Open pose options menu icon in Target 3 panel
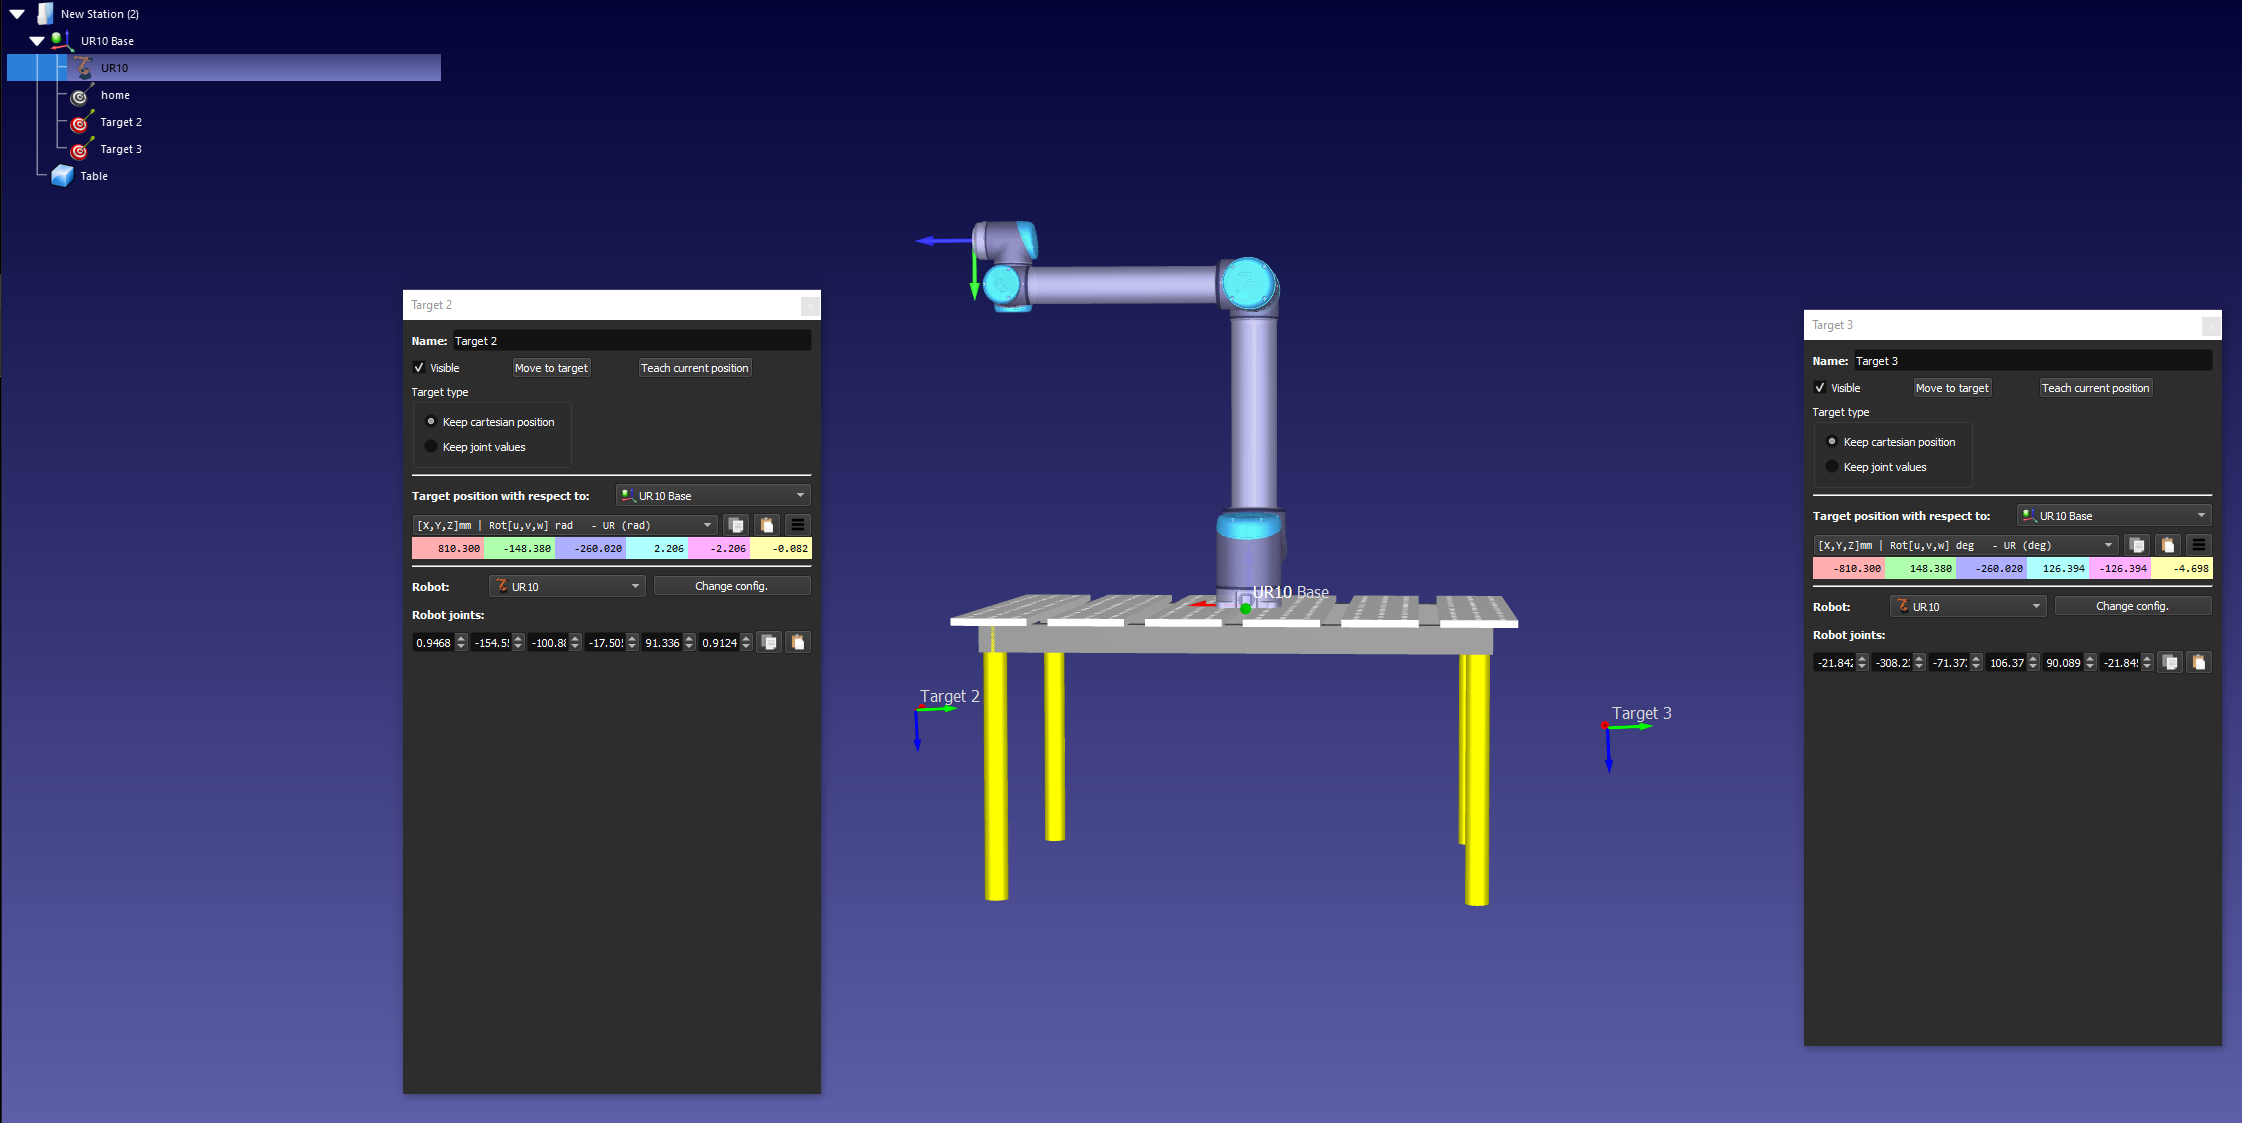 tap(2198, 545)
